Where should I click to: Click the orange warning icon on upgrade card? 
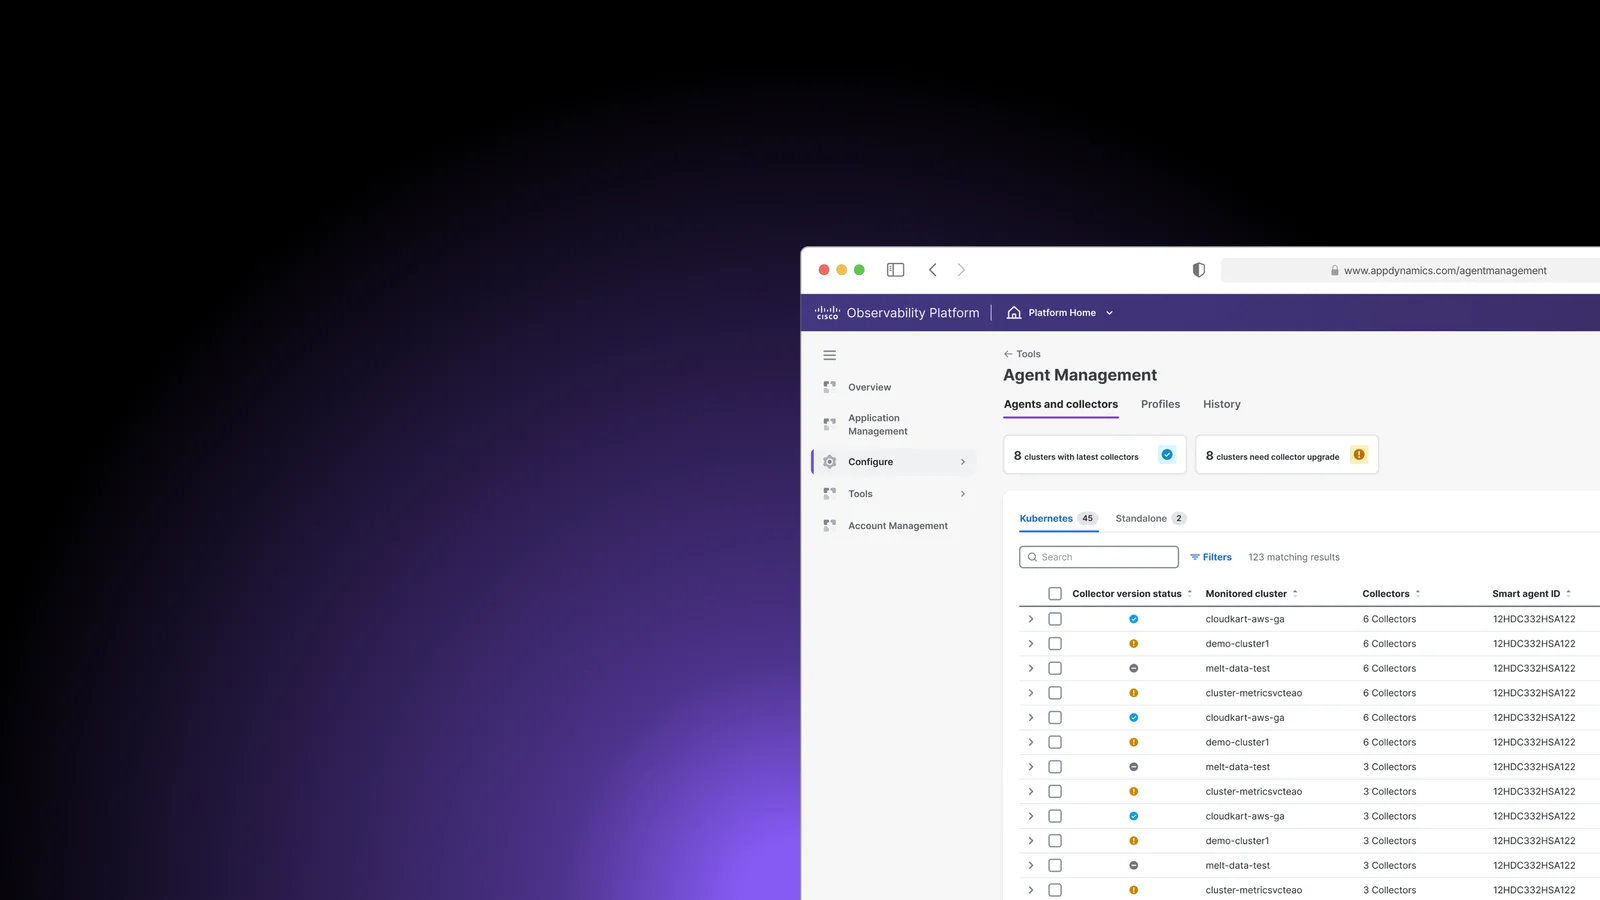[1359, 455]
